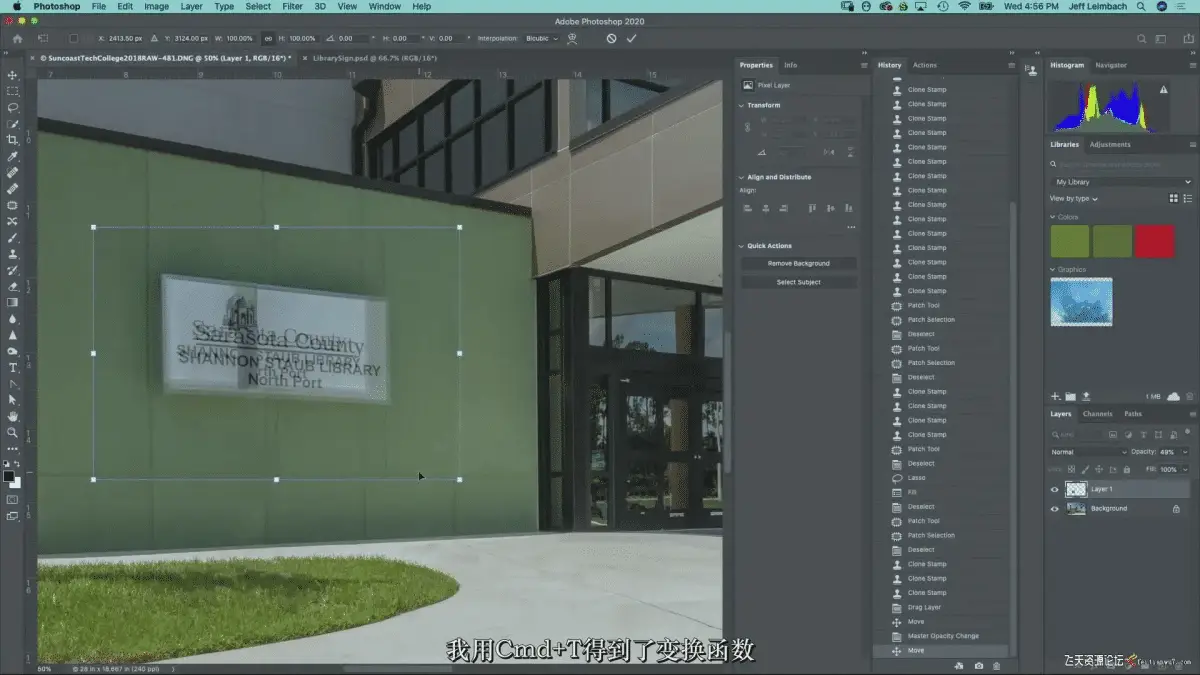Open the View by type dropdown
The height and width of the screenshot is (675, 1200).
pos(1073,198)
